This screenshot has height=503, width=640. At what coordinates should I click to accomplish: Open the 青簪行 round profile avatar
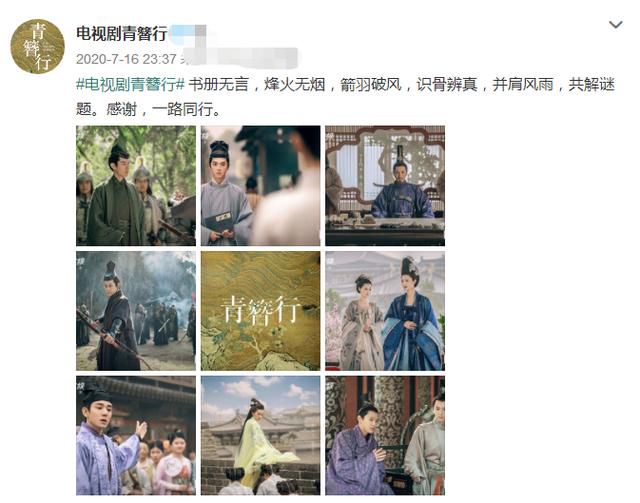38,46
